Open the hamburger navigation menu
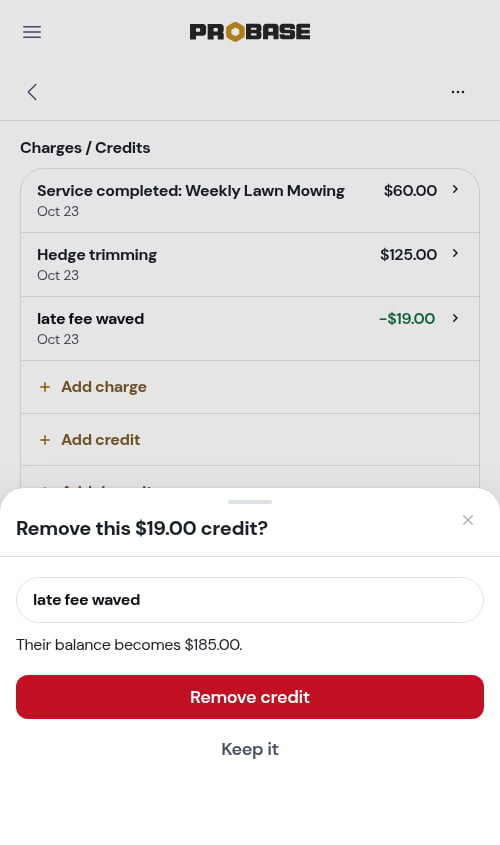The image size is (500, 845). pos(32,32)
